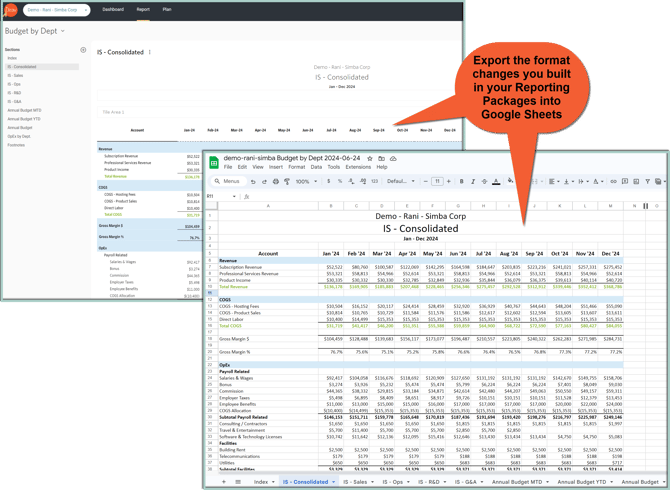
Task: Toggle bold formatting in Sheets toolbar
Action: (461, 182)
